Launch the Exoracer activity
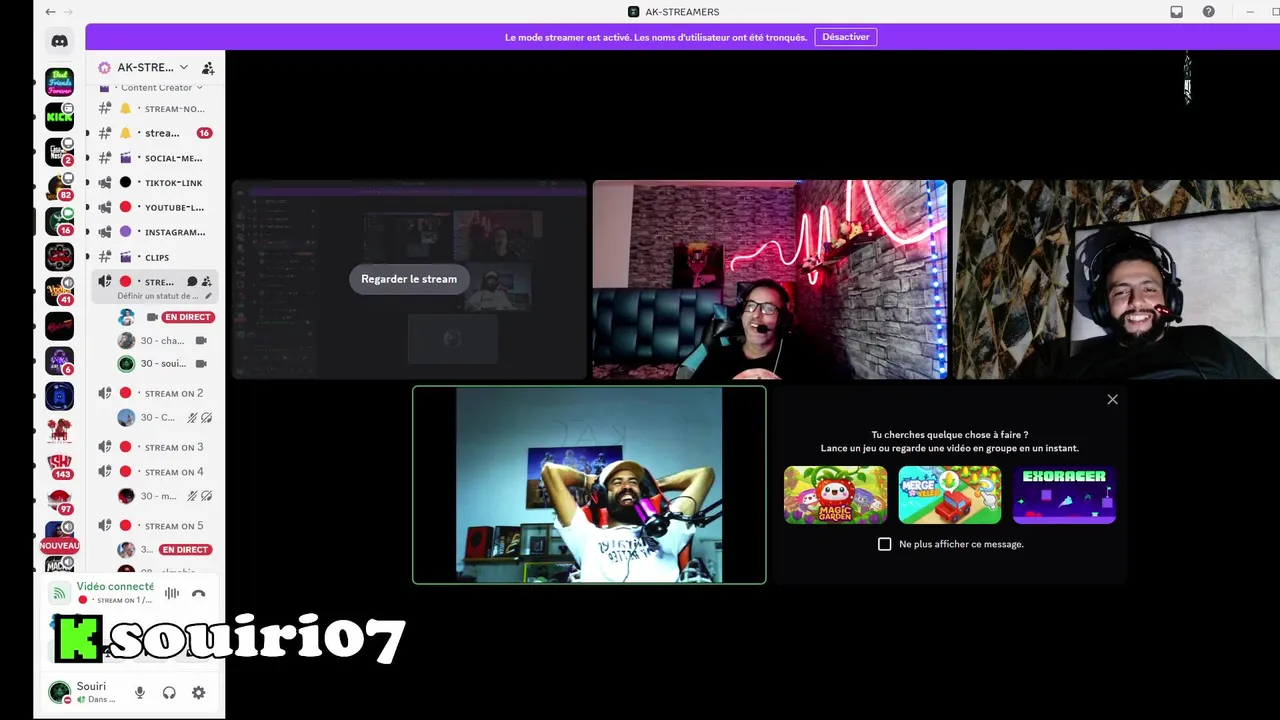The width and height of the screenshot is (1280, 720). 1064,495
